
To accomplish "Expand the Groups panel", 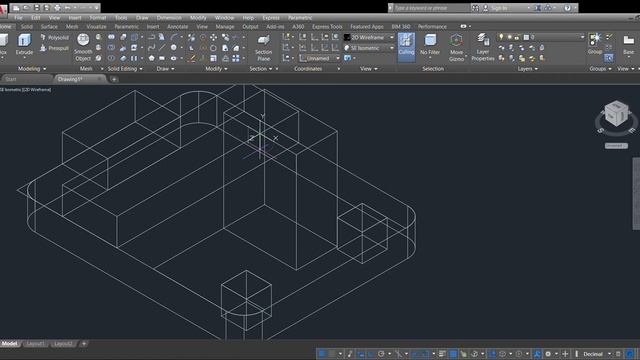I will point(600,69).
